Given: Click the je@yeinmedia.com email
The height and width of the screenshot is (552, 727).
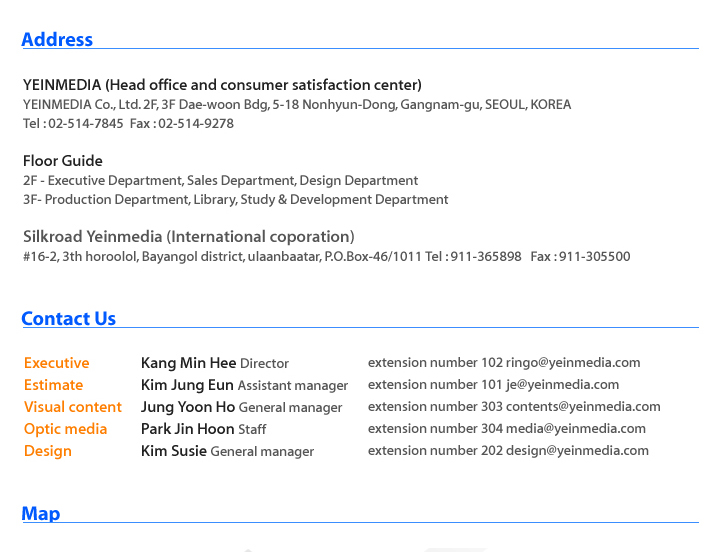Looking at the screenshot, I should pyautogui.click(x=562, y=385).
